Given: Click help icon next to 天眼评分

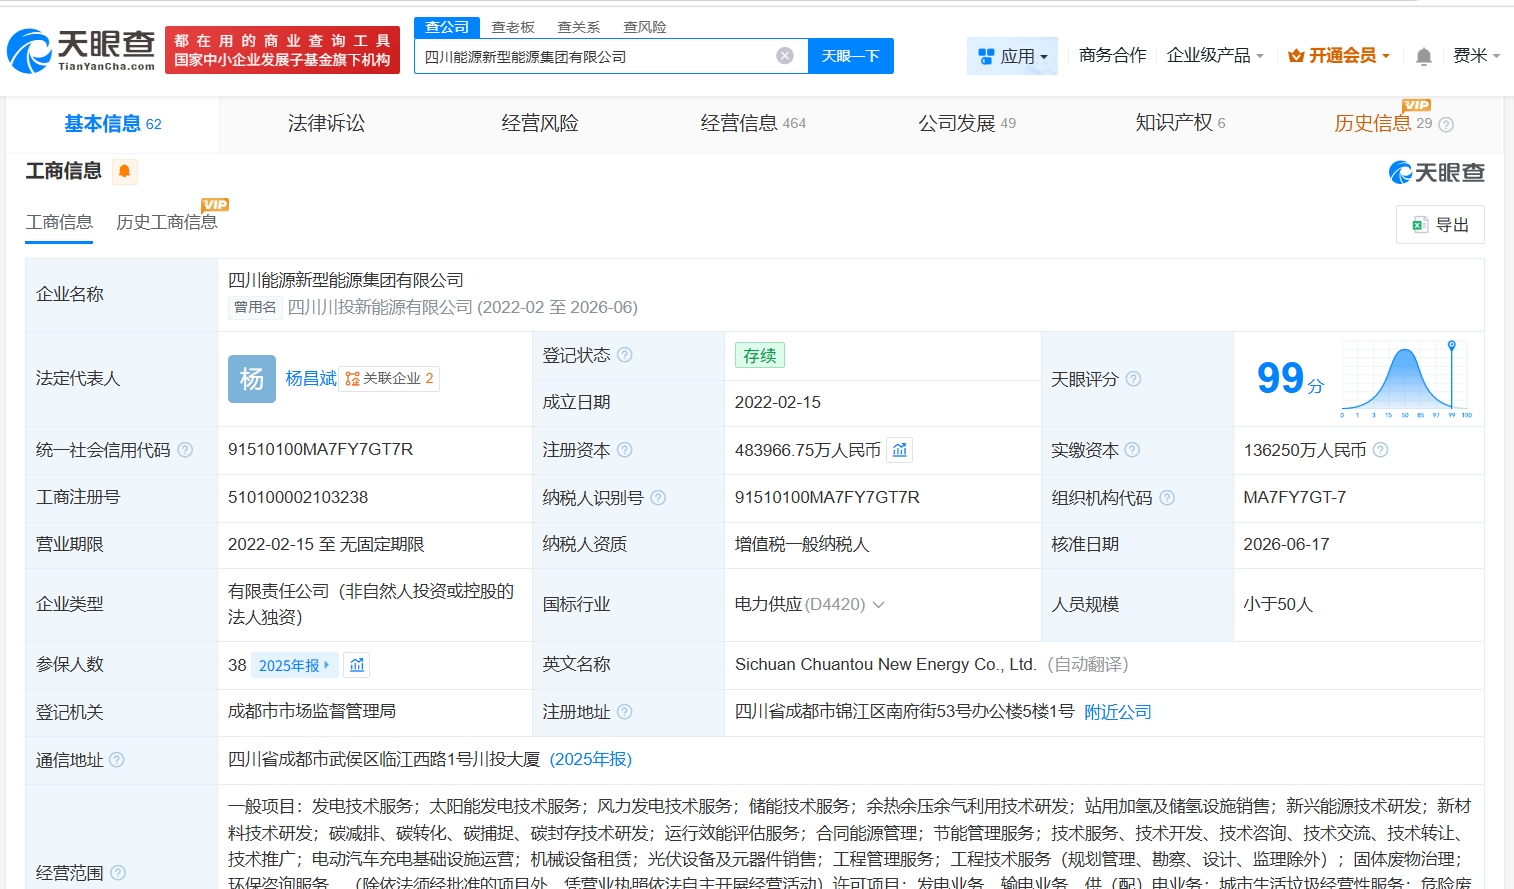Looking at the screenshot, I should [x=1133, y=379].
